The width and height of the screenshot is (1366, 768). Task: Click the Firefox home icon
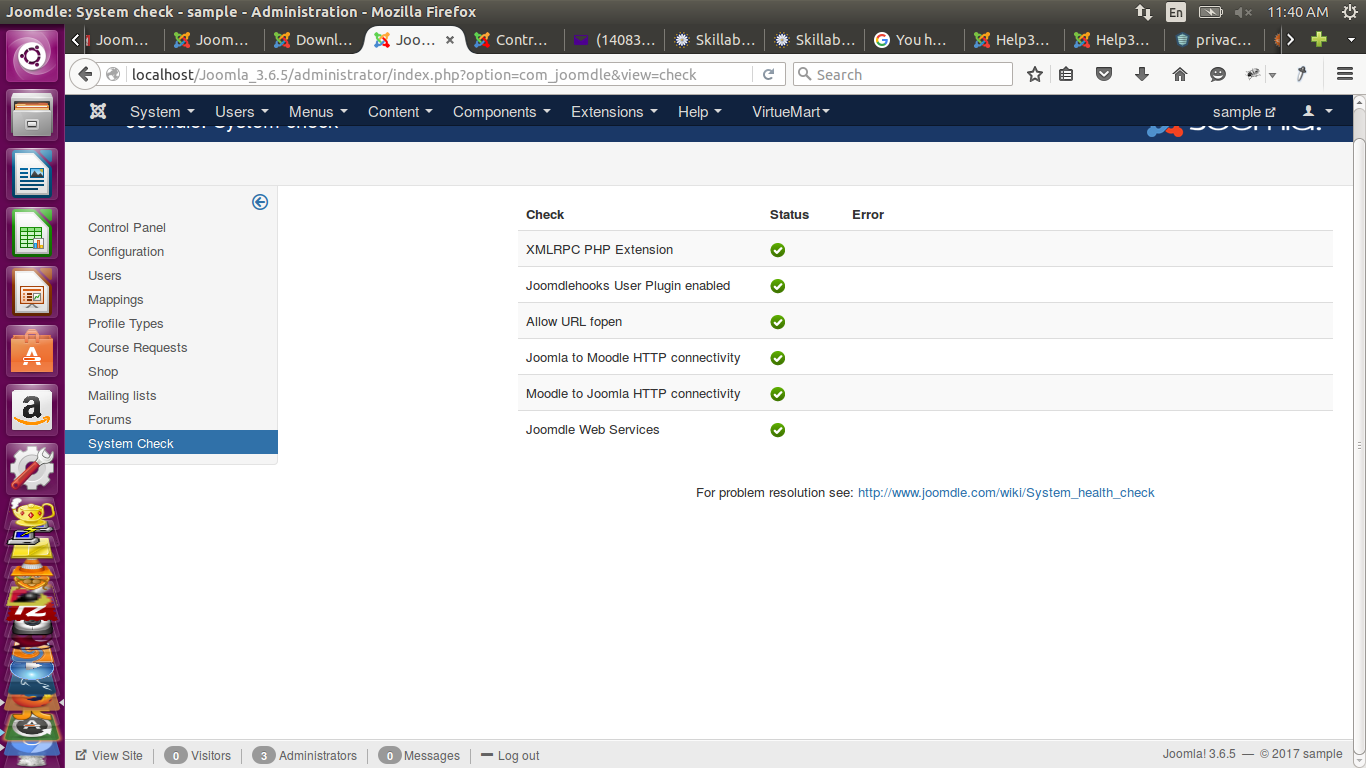(x=1180, y=75)
